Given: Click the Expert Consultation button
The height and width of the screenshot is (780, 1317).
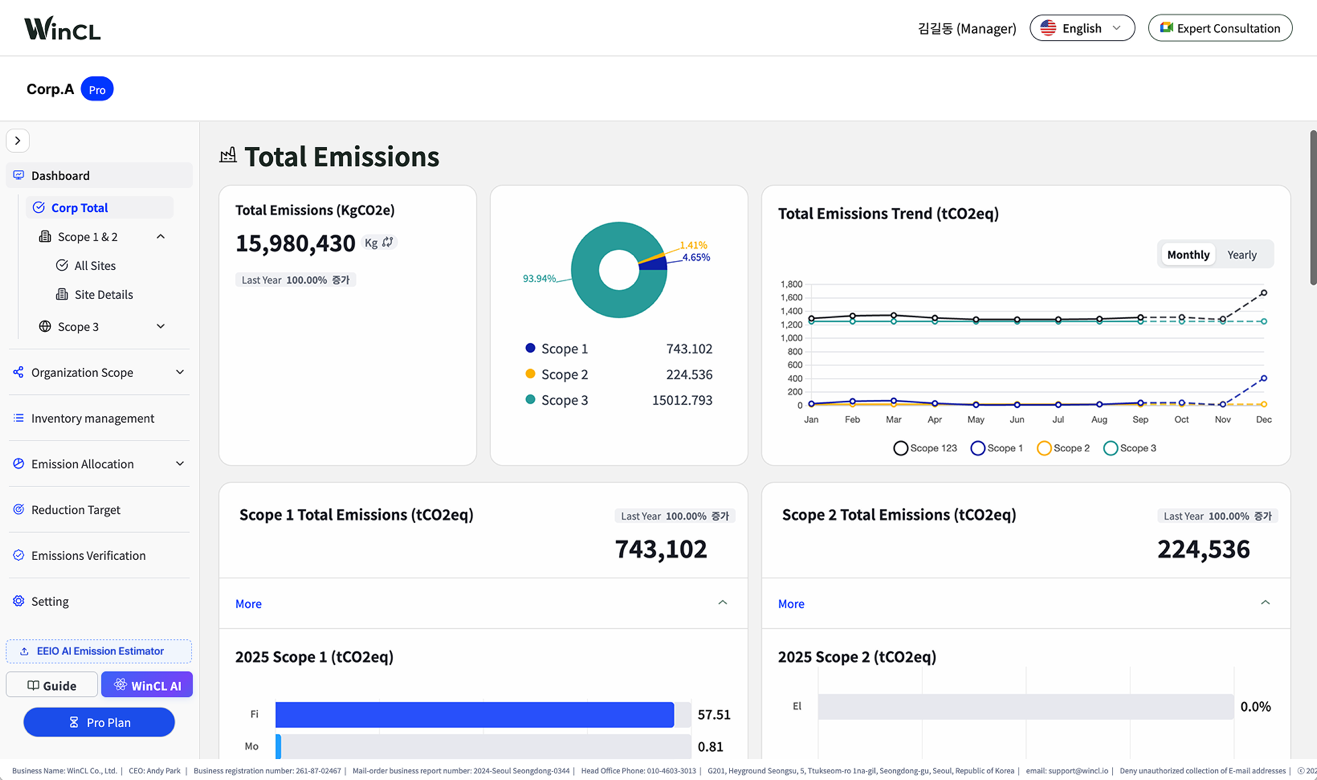Looking at the screenshot, I should pos(1220,28).
